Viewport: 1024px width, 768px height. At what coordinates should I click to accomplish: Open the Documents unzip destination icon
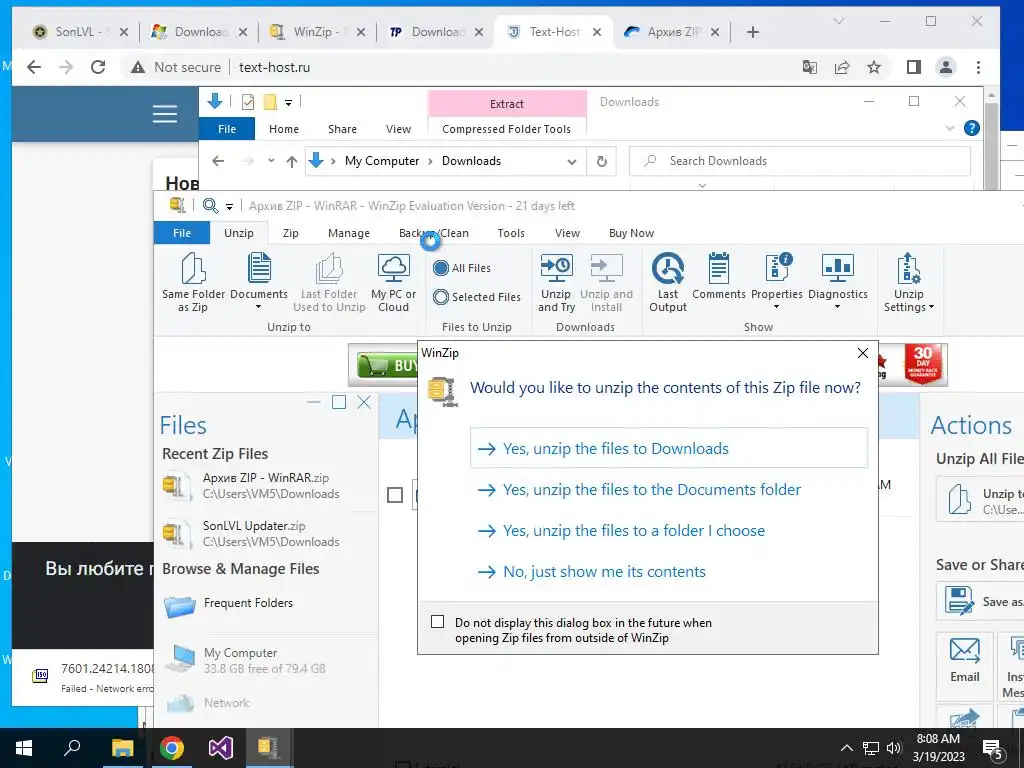(259, 268)
